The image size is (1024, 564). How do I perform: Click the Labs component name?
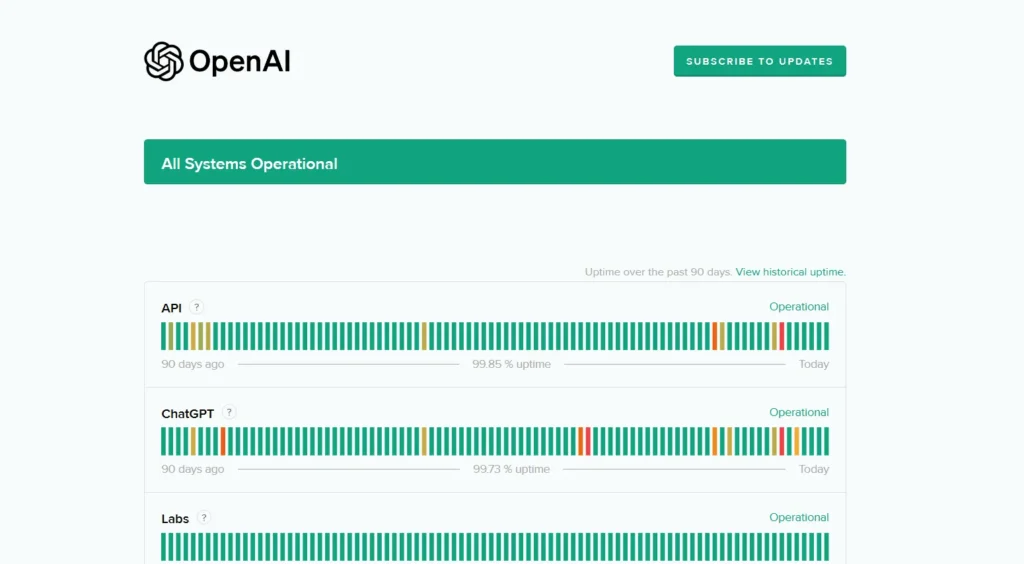click(x=175, y=519)
